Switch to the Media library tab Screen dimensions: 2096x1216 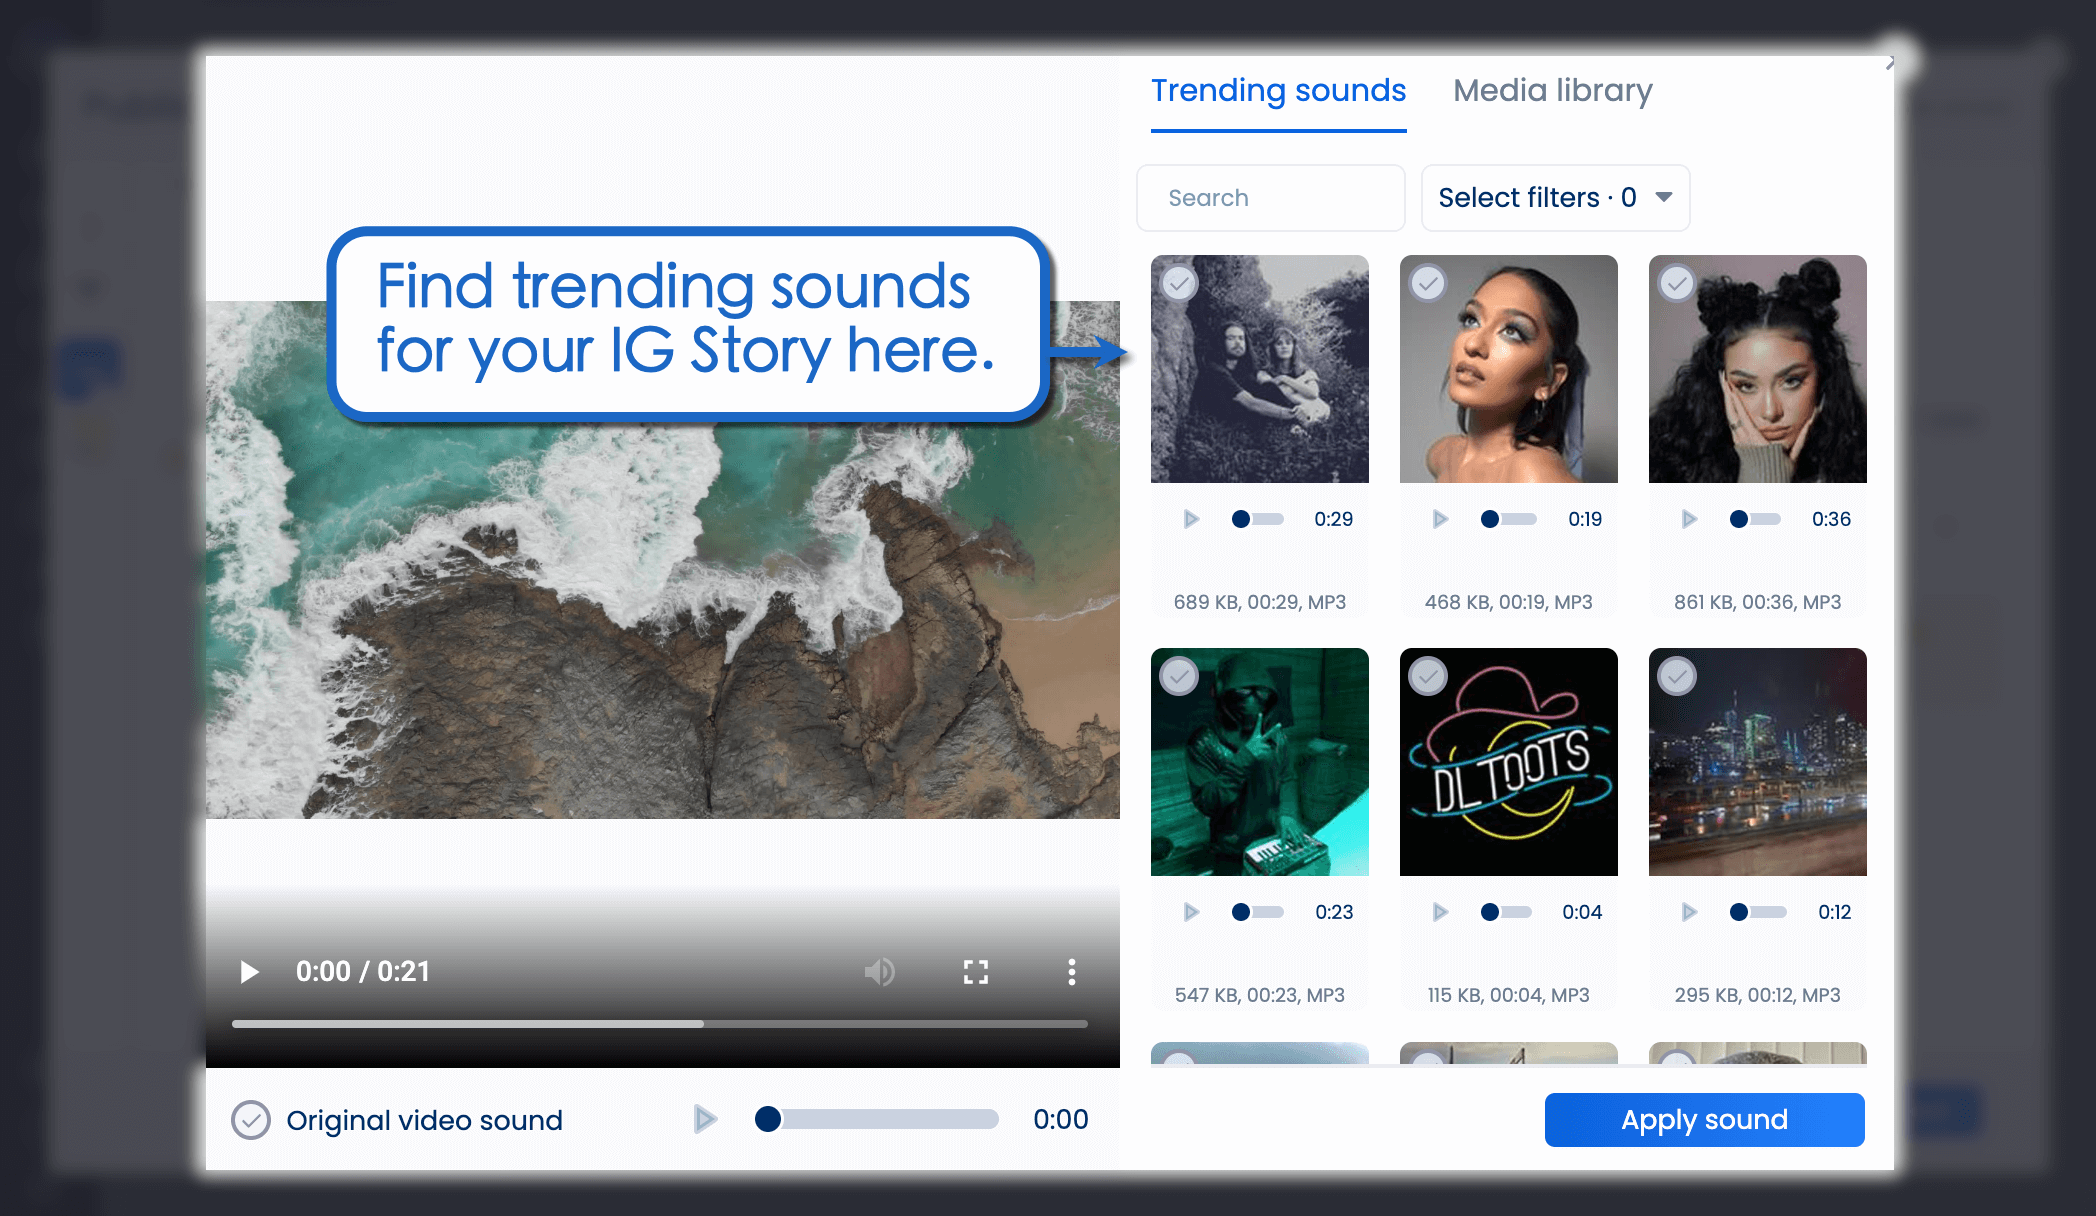tap(1552, 90)
